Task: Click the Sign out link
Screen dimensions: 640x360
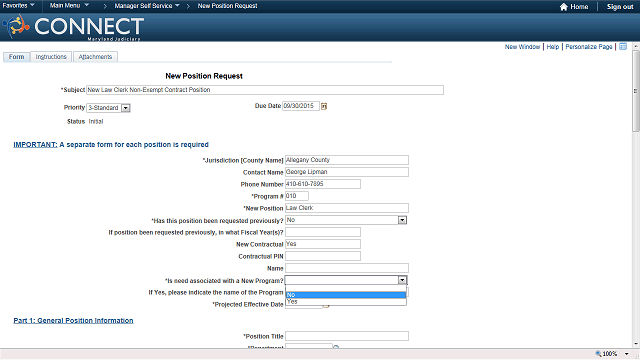Action: (x=620, y=7)
